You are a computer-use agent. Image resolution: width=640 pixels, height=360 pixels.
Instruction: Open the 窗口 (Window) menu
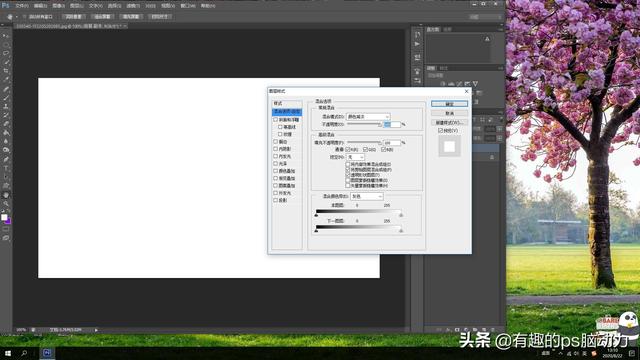point(188,6)
